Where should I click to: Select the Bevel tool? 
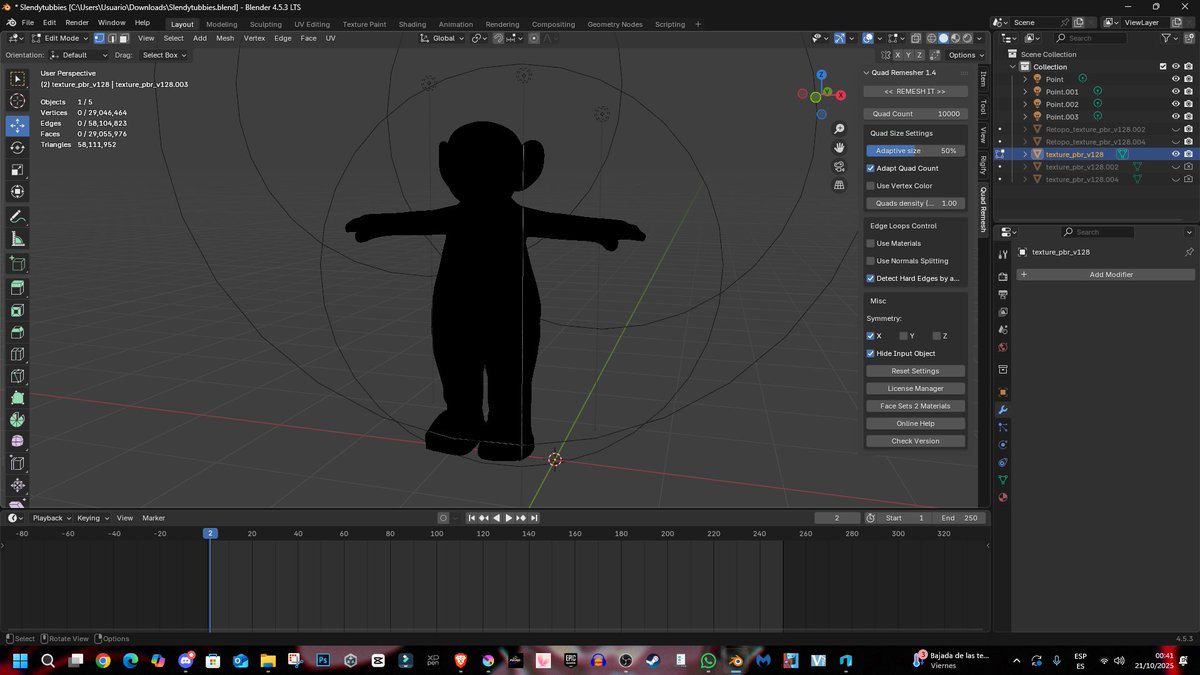pyautogui.click(x=17, y=332)
